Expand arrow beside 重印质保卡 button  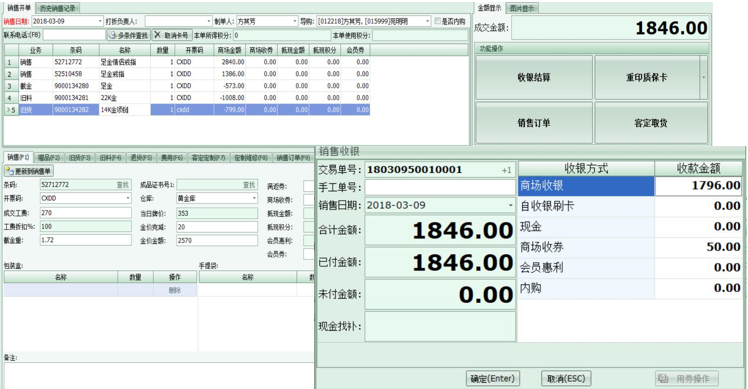[x=704, y=77]
